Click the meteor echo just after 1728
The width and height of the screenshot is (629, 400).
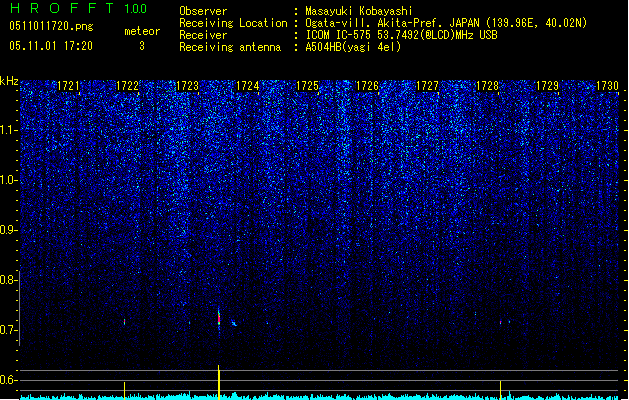[501, 322]
